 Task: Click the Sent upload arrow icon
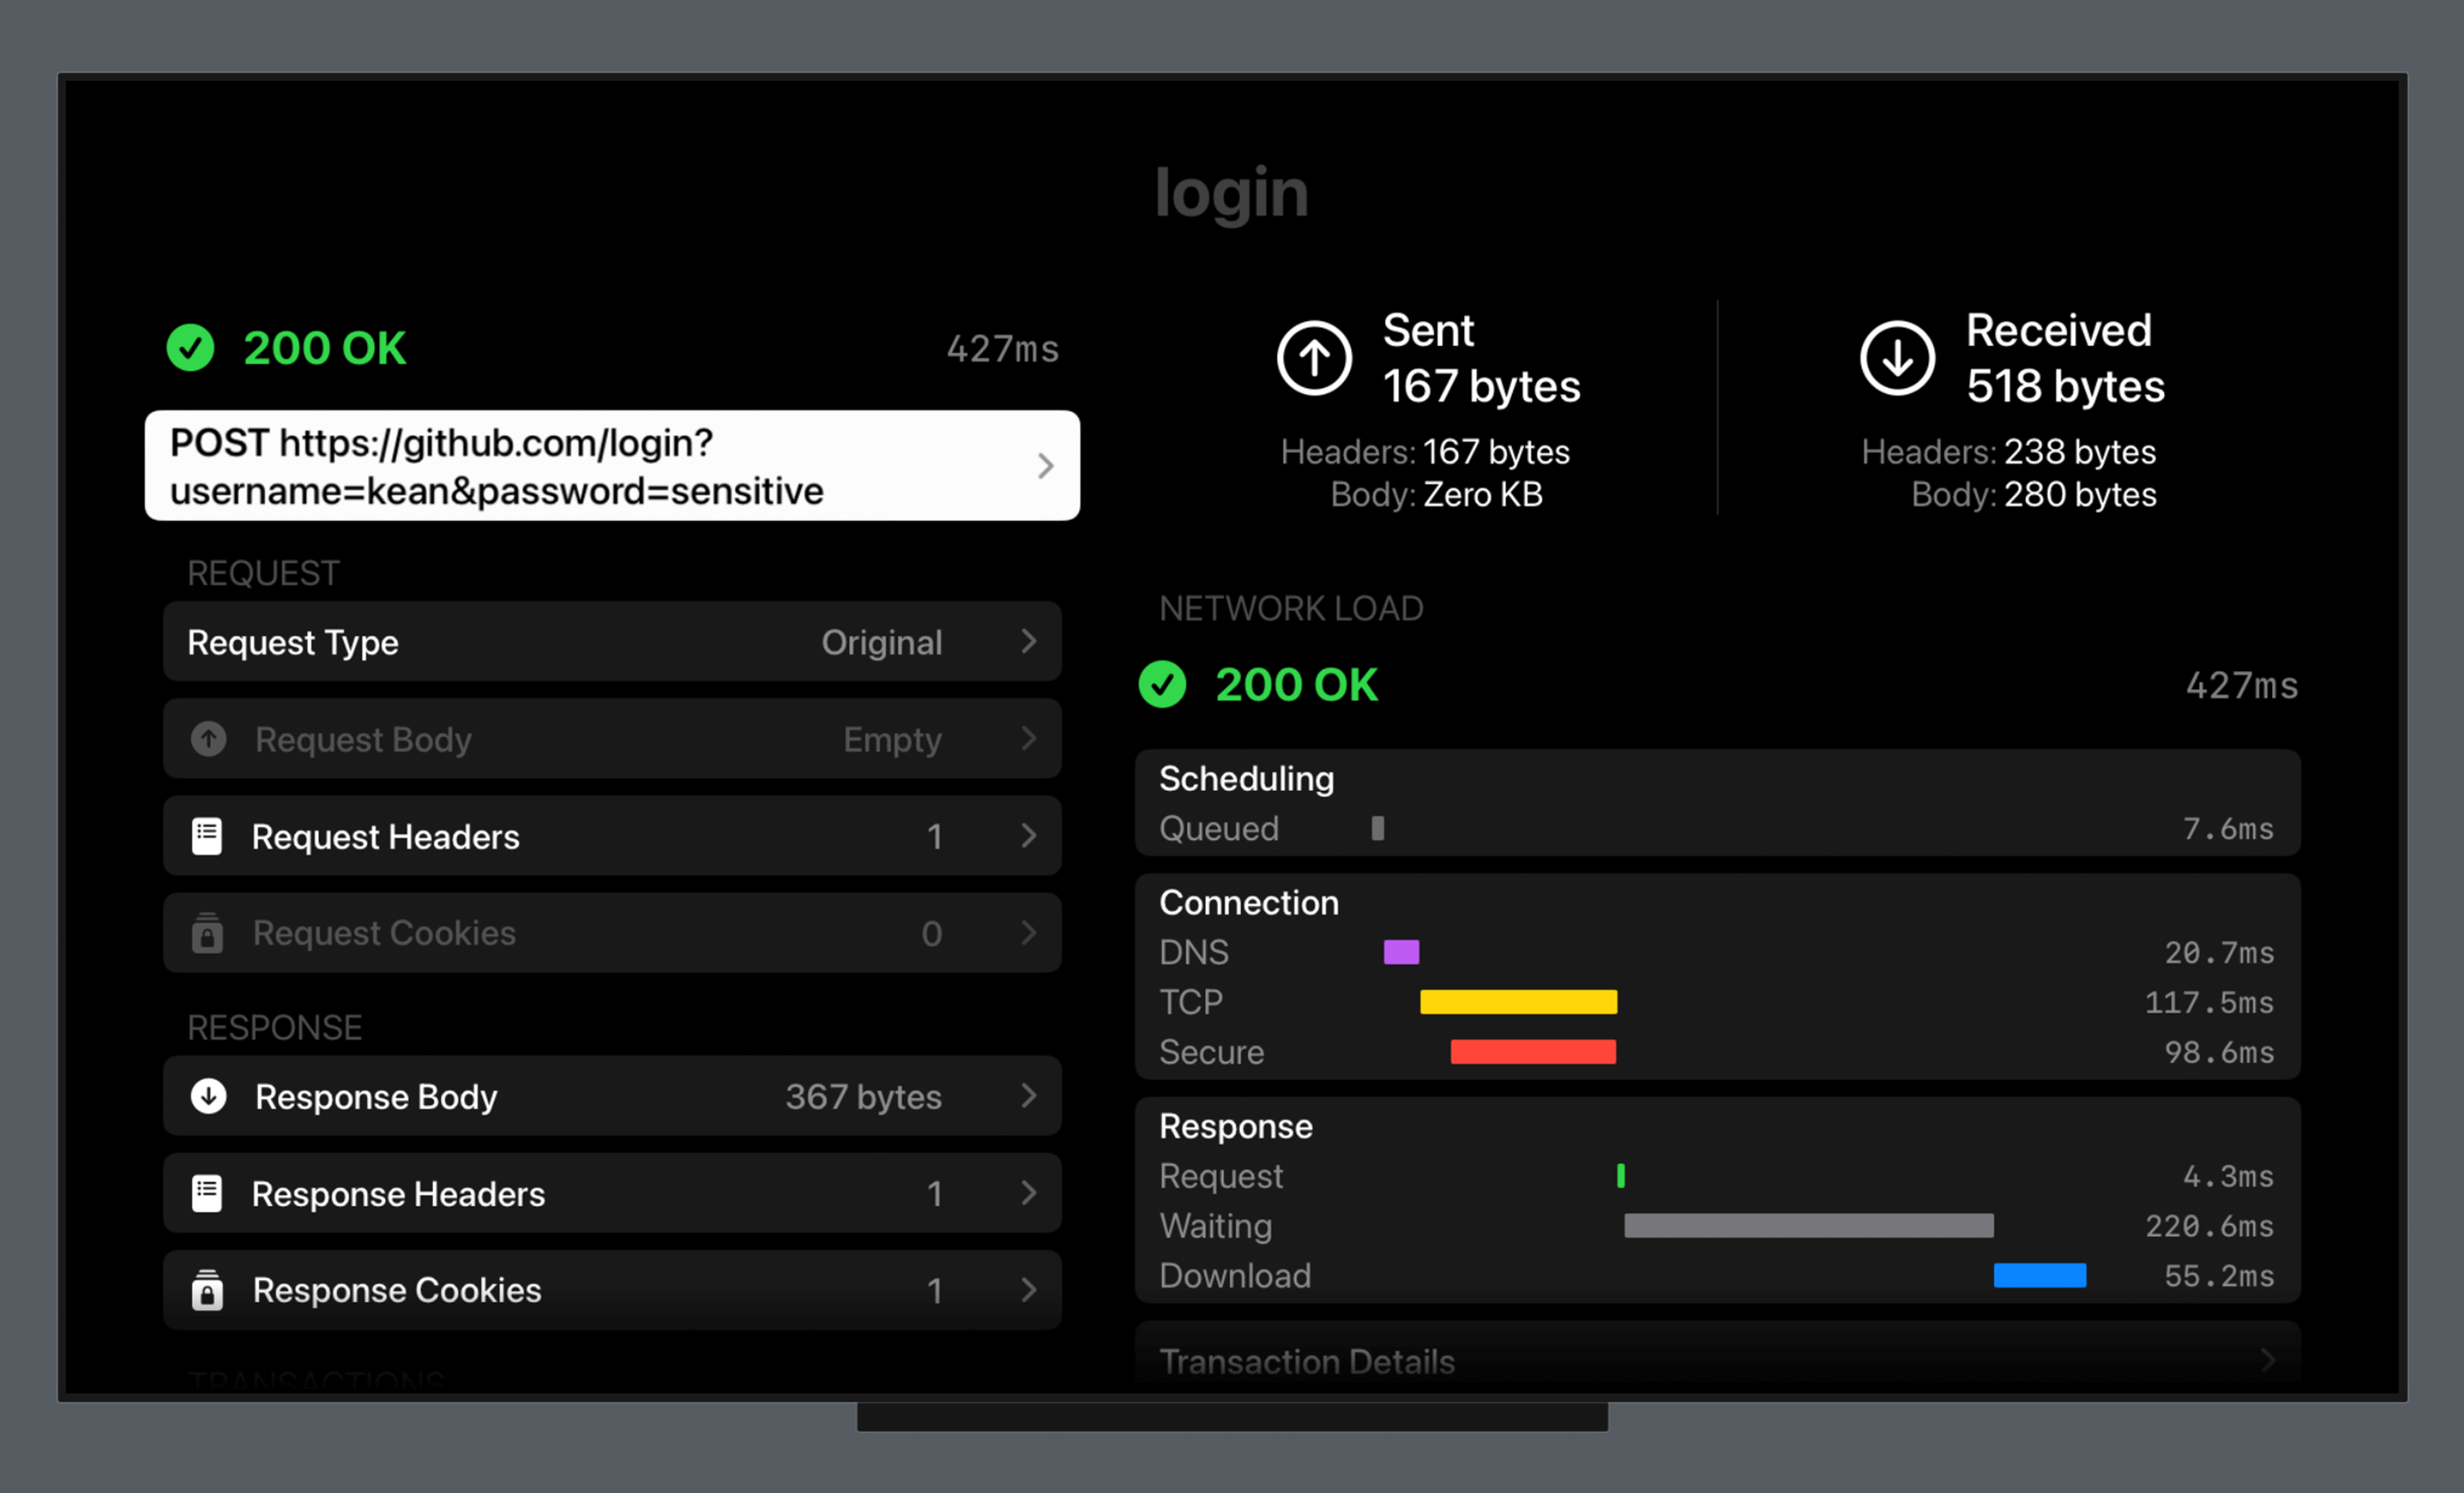(1314, 358)
